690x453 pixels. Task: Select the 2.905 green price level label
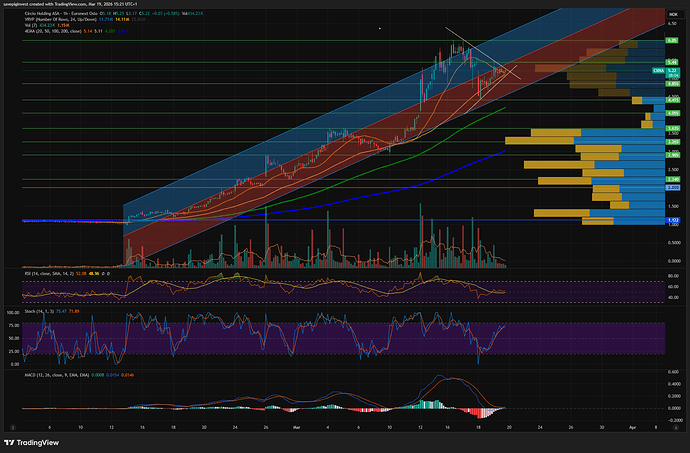[x=672, y=155]
